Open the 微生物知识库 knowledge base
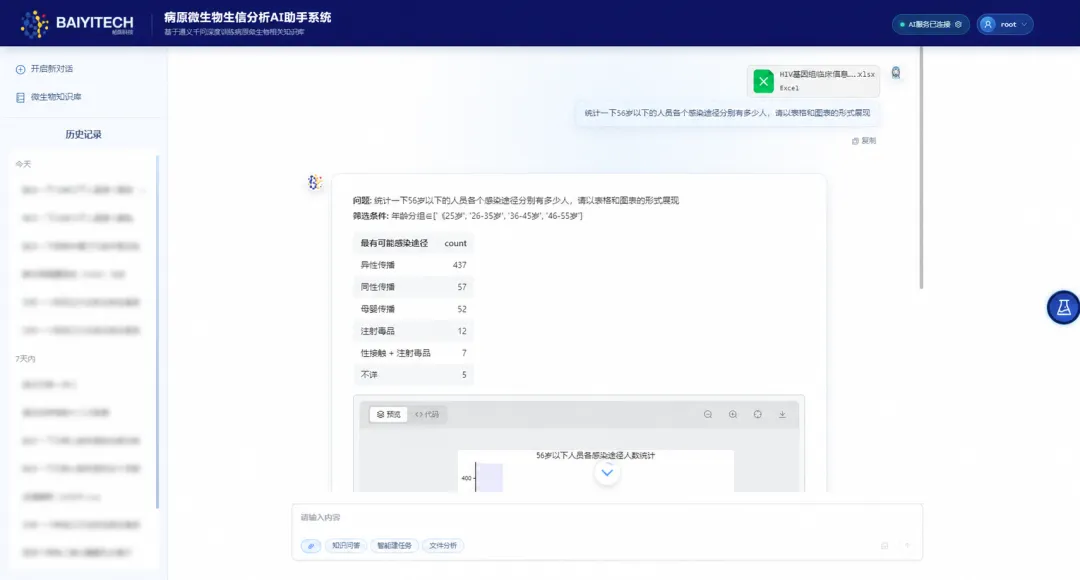 (49, 97)
